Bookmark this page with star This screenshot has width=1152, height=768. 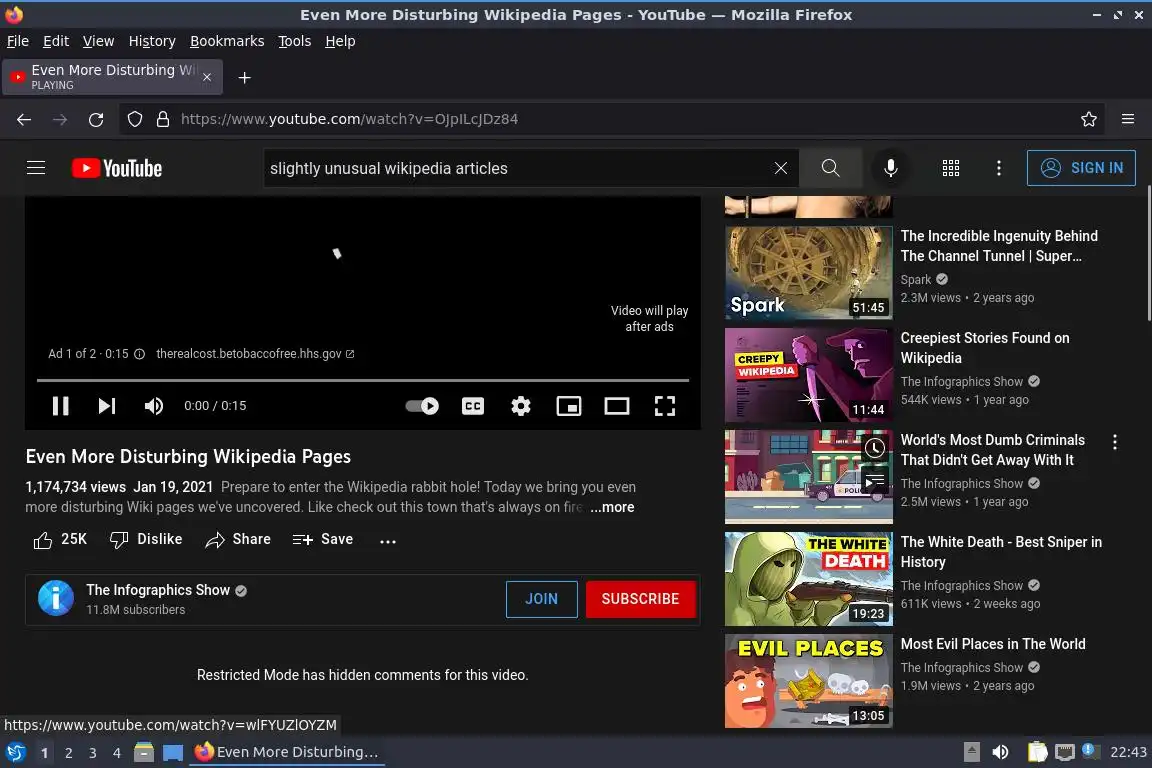click(1089, 119)
